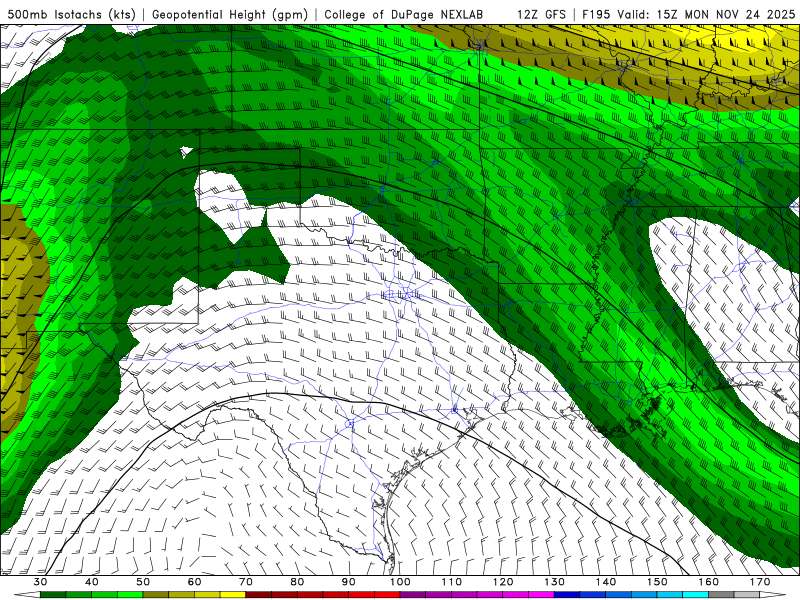800x600 pixels.
Task: Click the 'Valid: 15Z MON NOV 24 2025' text
Action: coord(706,14)
